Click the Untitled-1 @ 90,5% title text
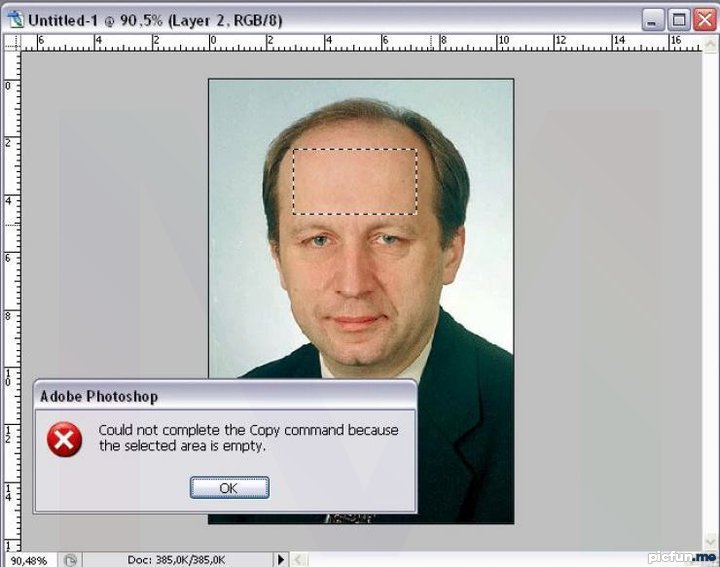The height and width of the screenshot is (567, 720). [155, 21]
